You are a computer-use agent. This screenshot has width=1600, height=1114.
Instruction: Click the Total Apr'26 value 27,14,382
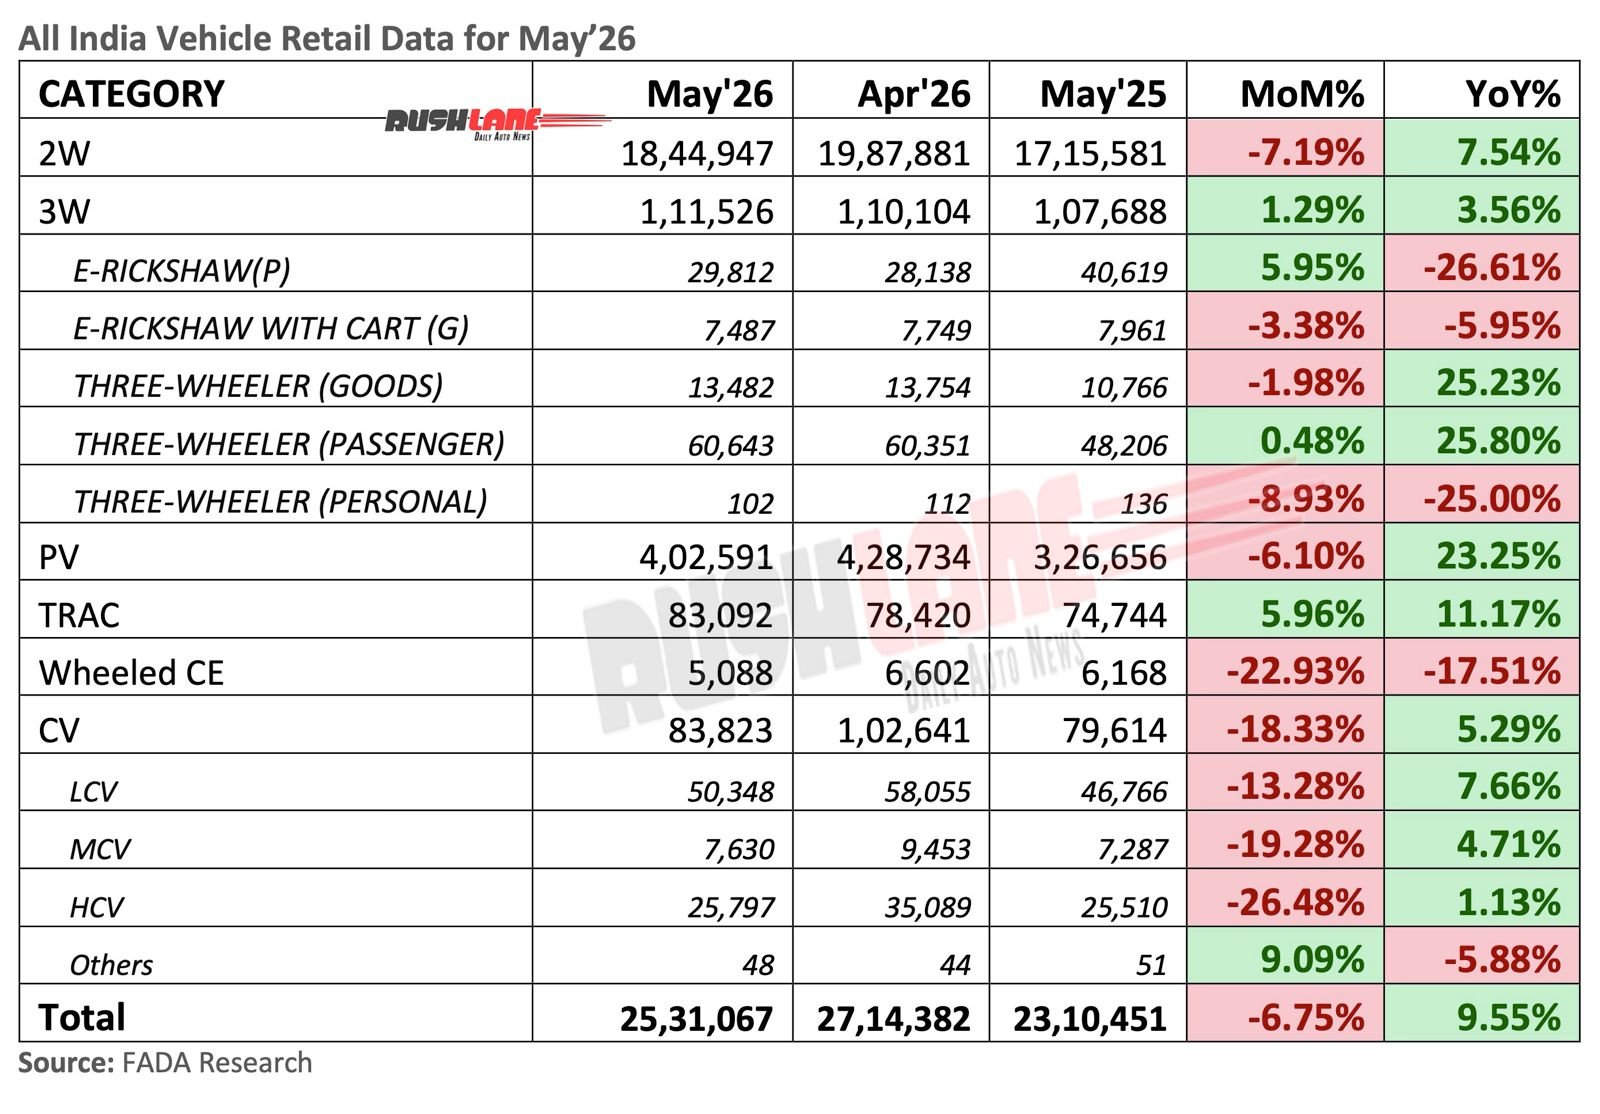(x=894, y=1019)
